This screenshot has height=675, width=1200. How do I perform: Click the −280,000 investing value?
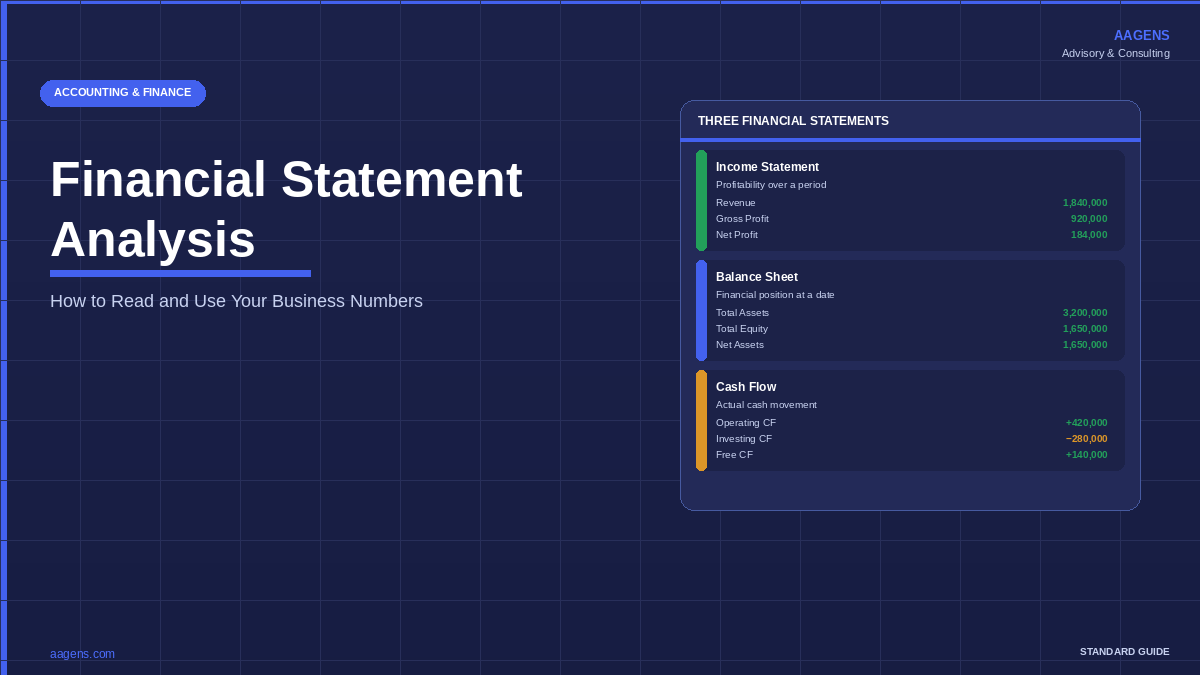coord(1087,439)
